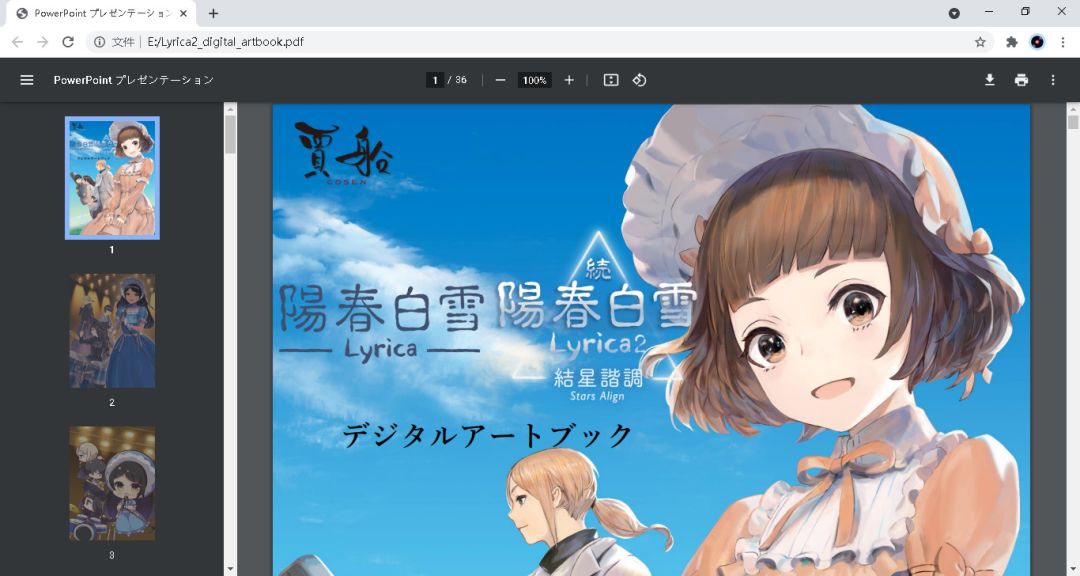The height and width of the screenshot is (576, 1080).
Task: Select page 3 thumbnail in sidebar
Action: pos(112,483)
